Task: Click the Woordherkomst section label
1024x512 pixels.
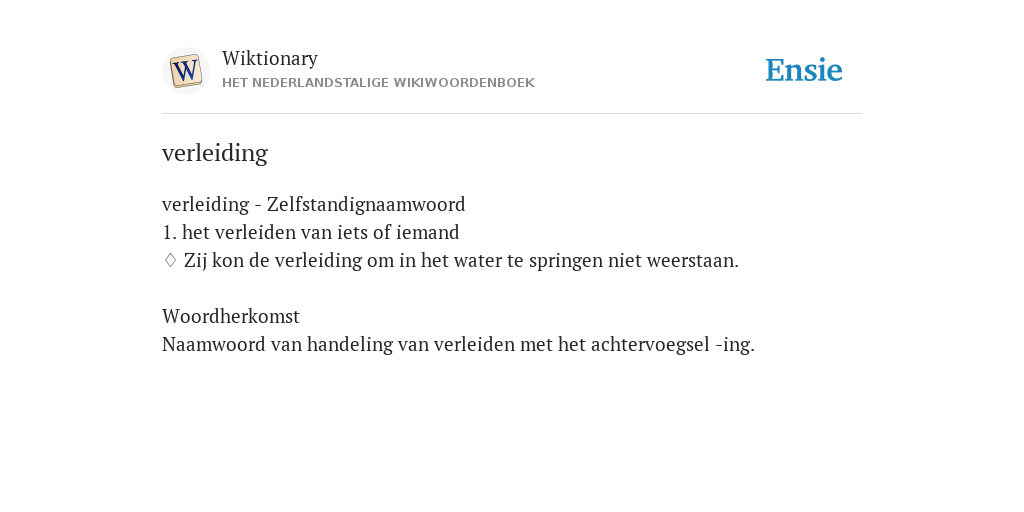Action: (231, 317)
